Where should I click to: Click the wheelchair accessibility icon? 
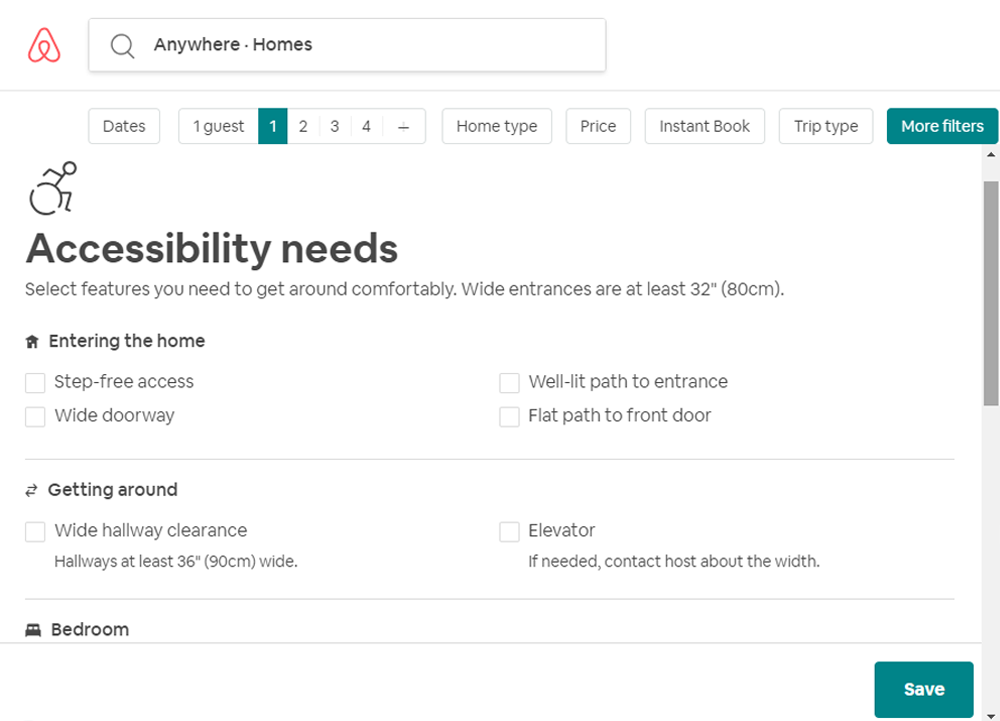[x=53, y=188]
